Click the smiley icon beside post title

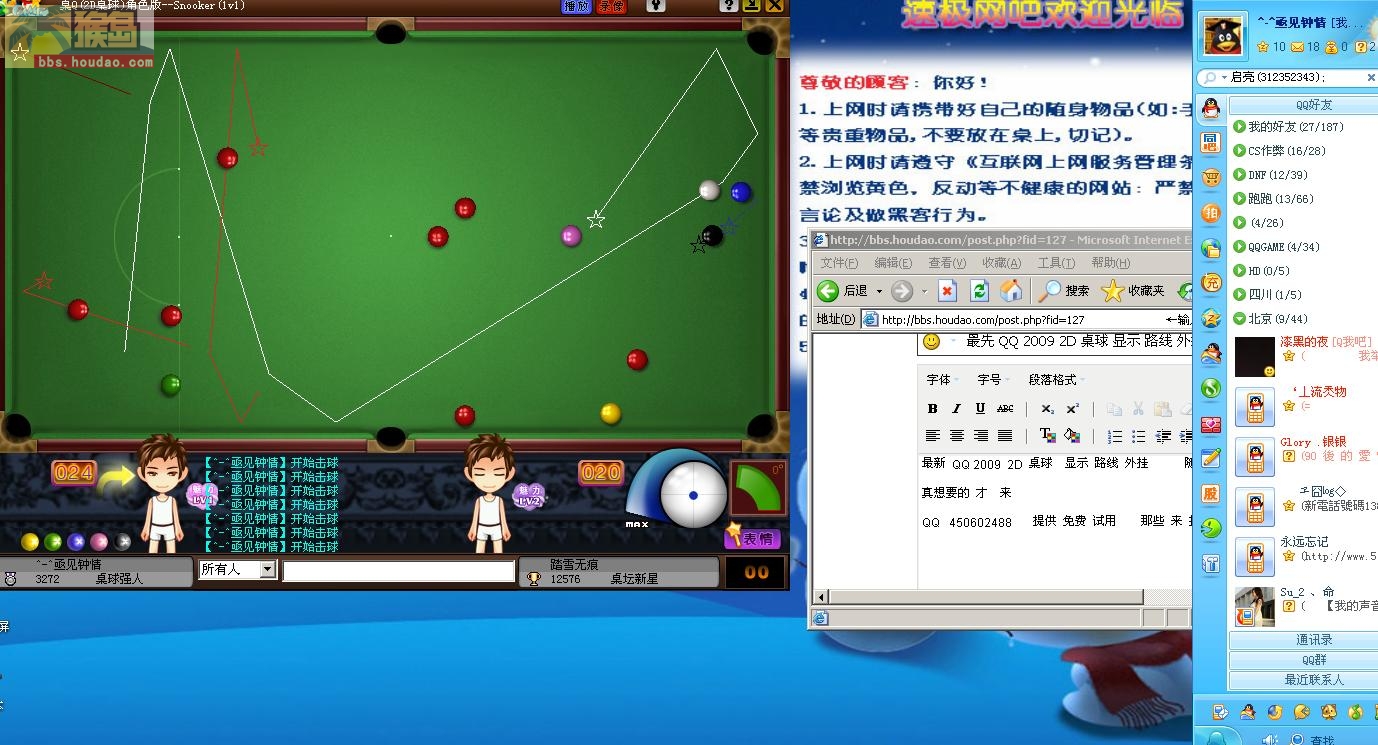tap(931, 342)
